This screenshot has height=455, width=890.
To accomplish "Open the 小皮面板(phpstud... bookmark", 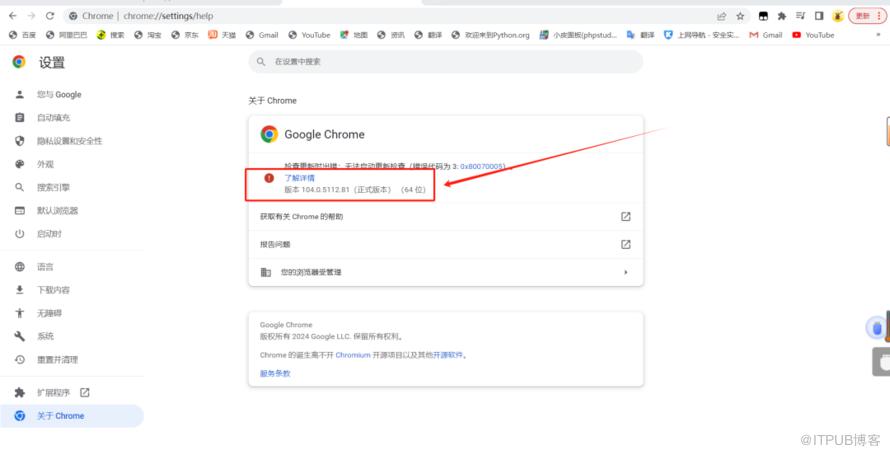I will tap(578, 35).
